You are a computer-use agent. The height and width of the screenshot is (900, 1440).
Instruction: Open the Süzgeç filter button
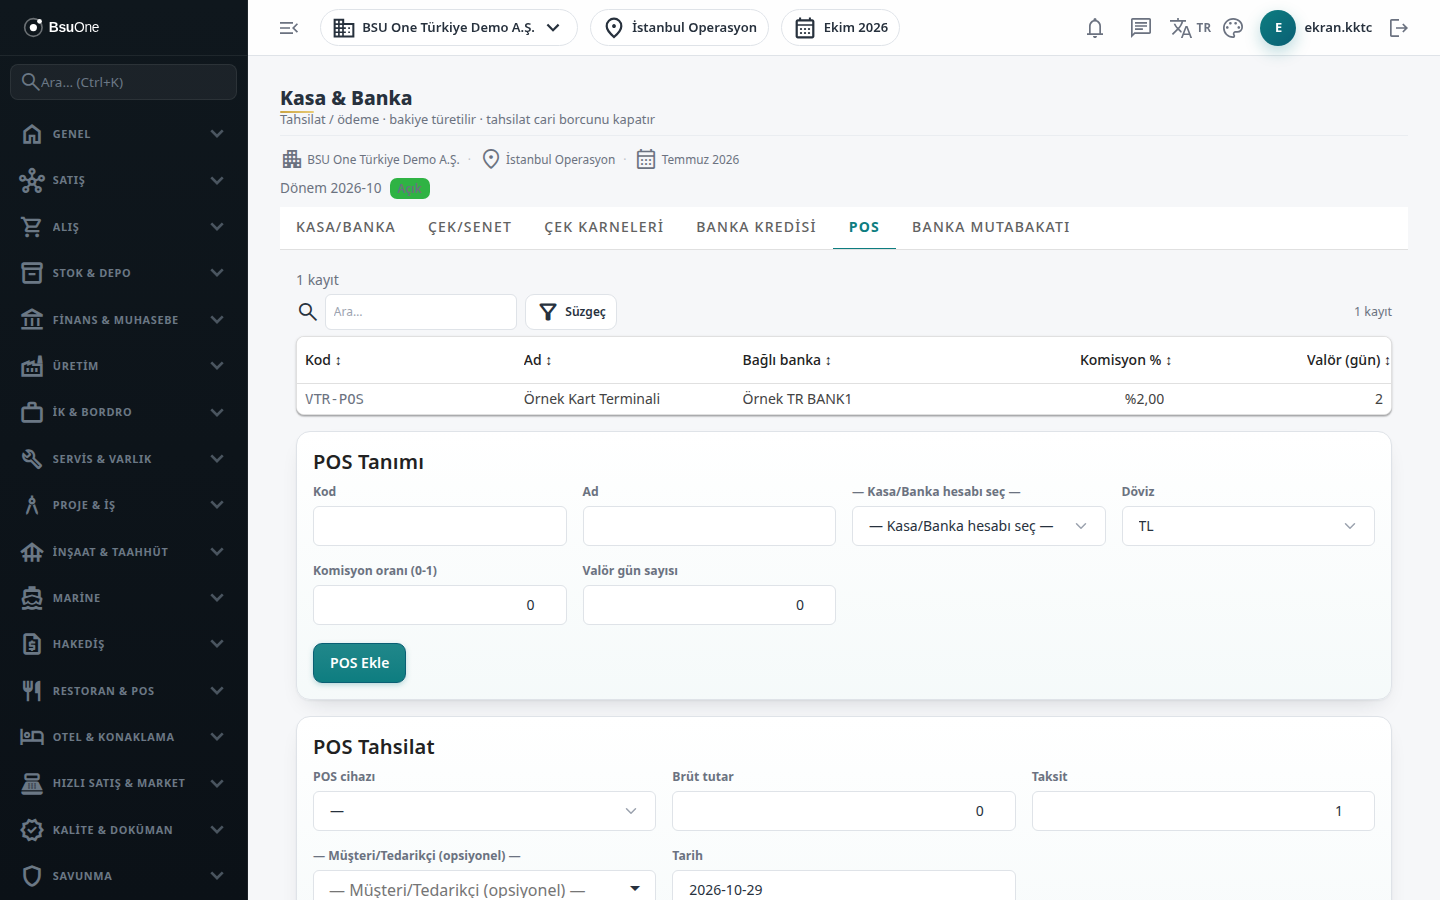[571, 312]
